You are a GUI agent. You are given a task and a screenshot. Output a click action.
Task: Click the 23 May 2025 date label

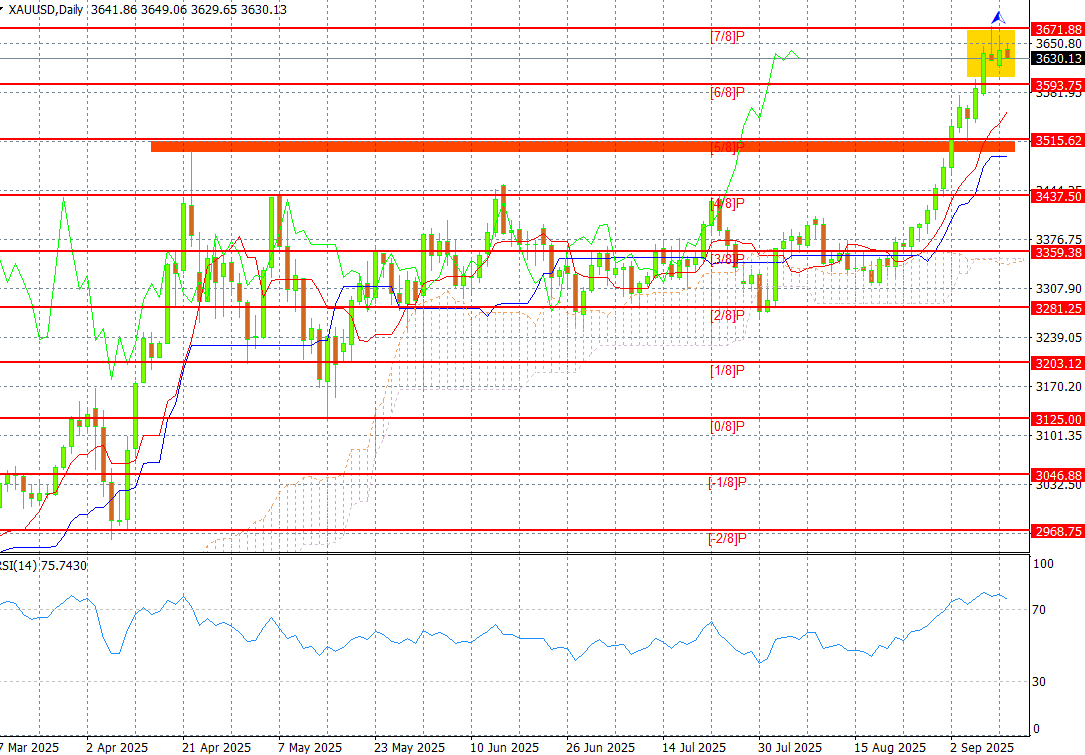[x=409, y=747]
